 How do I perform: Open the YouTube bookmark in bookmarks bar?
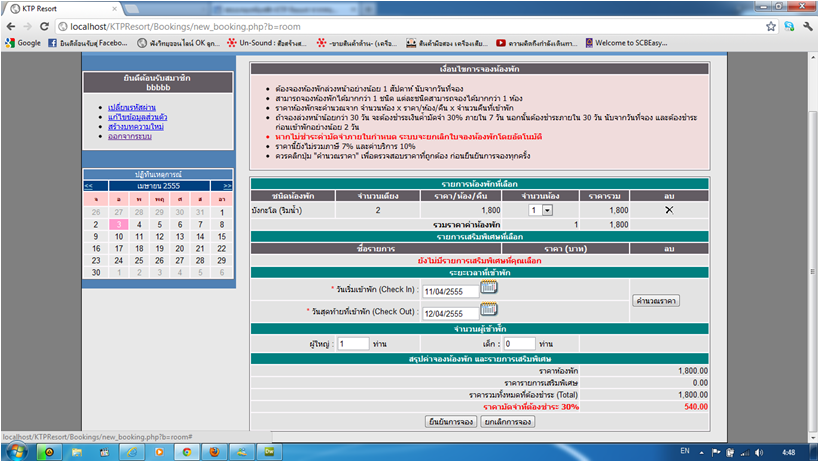536,43
